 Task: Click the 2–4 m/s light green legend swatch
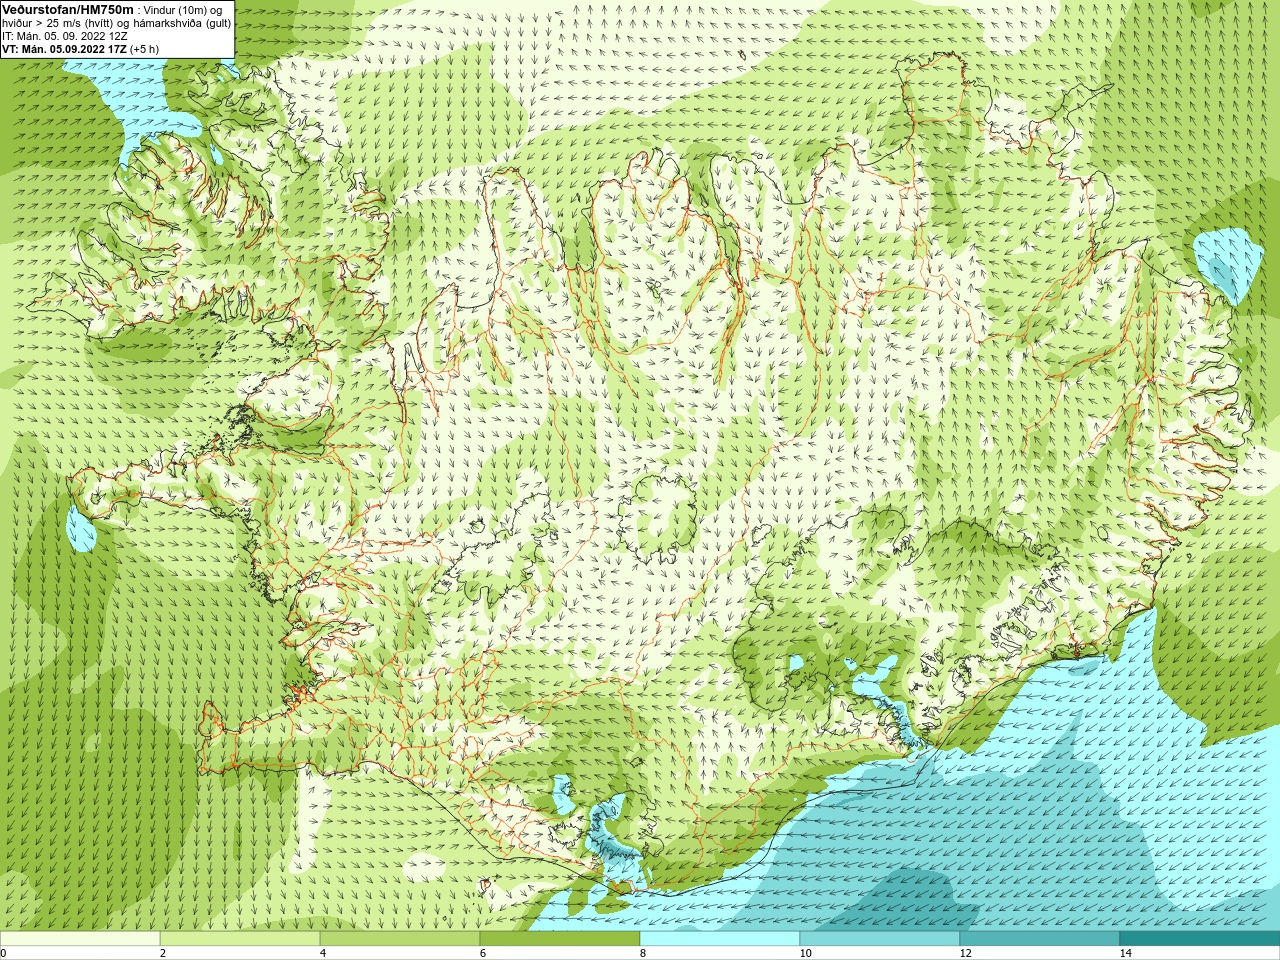click(x=240, y=939)
